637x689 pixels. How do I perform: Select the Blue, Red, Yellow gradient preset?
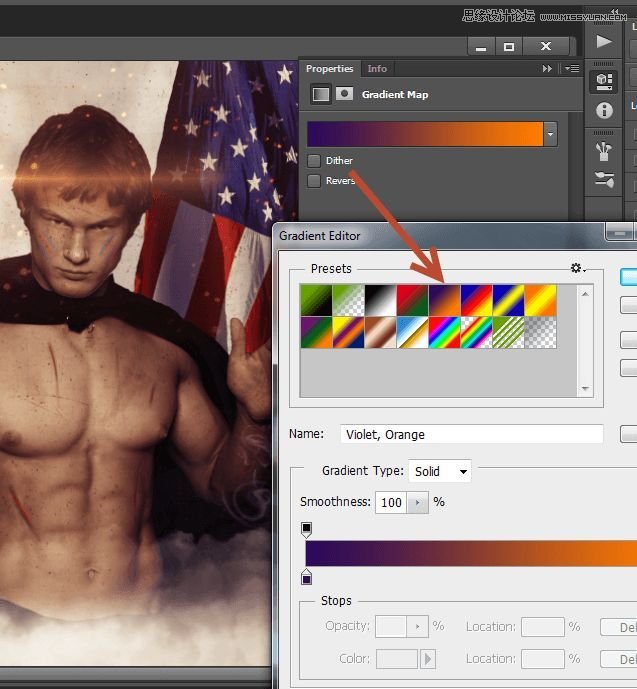click(x=477, y=301)
